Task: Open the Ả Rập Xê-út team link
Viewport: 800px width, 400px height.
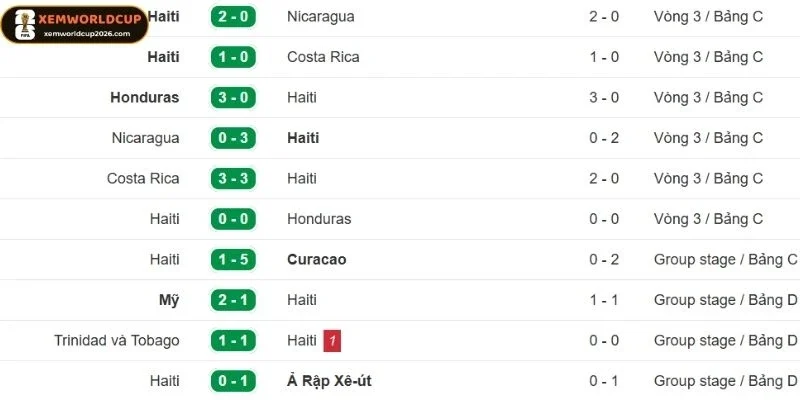Action: click(x=330, y=381)
